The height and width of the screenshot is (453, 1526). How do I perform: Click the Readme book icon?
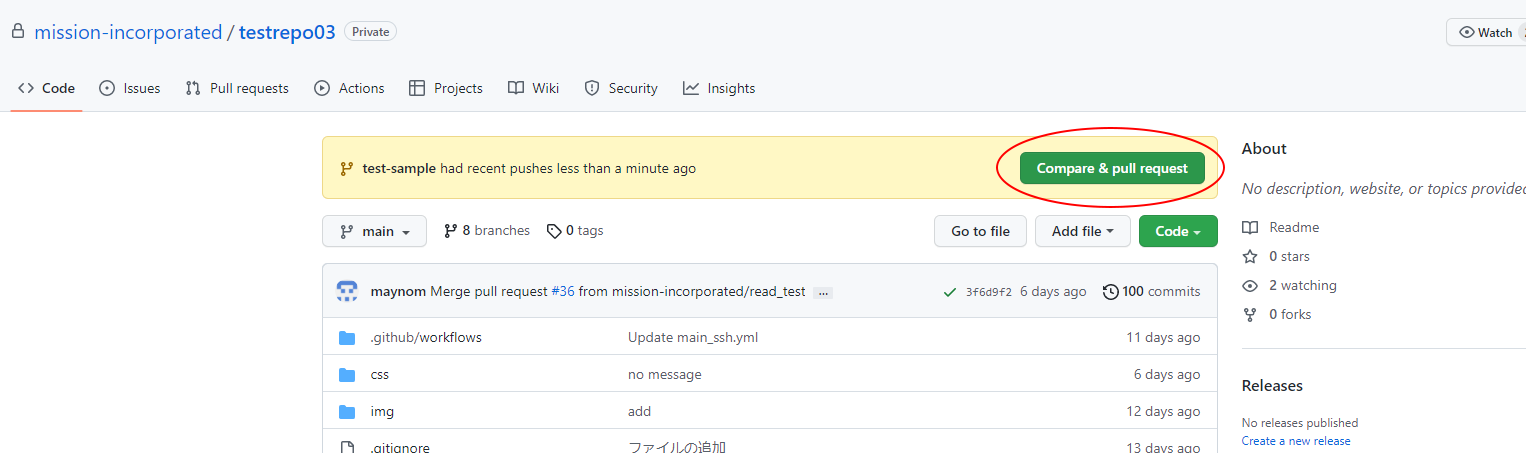[1250, 228]
